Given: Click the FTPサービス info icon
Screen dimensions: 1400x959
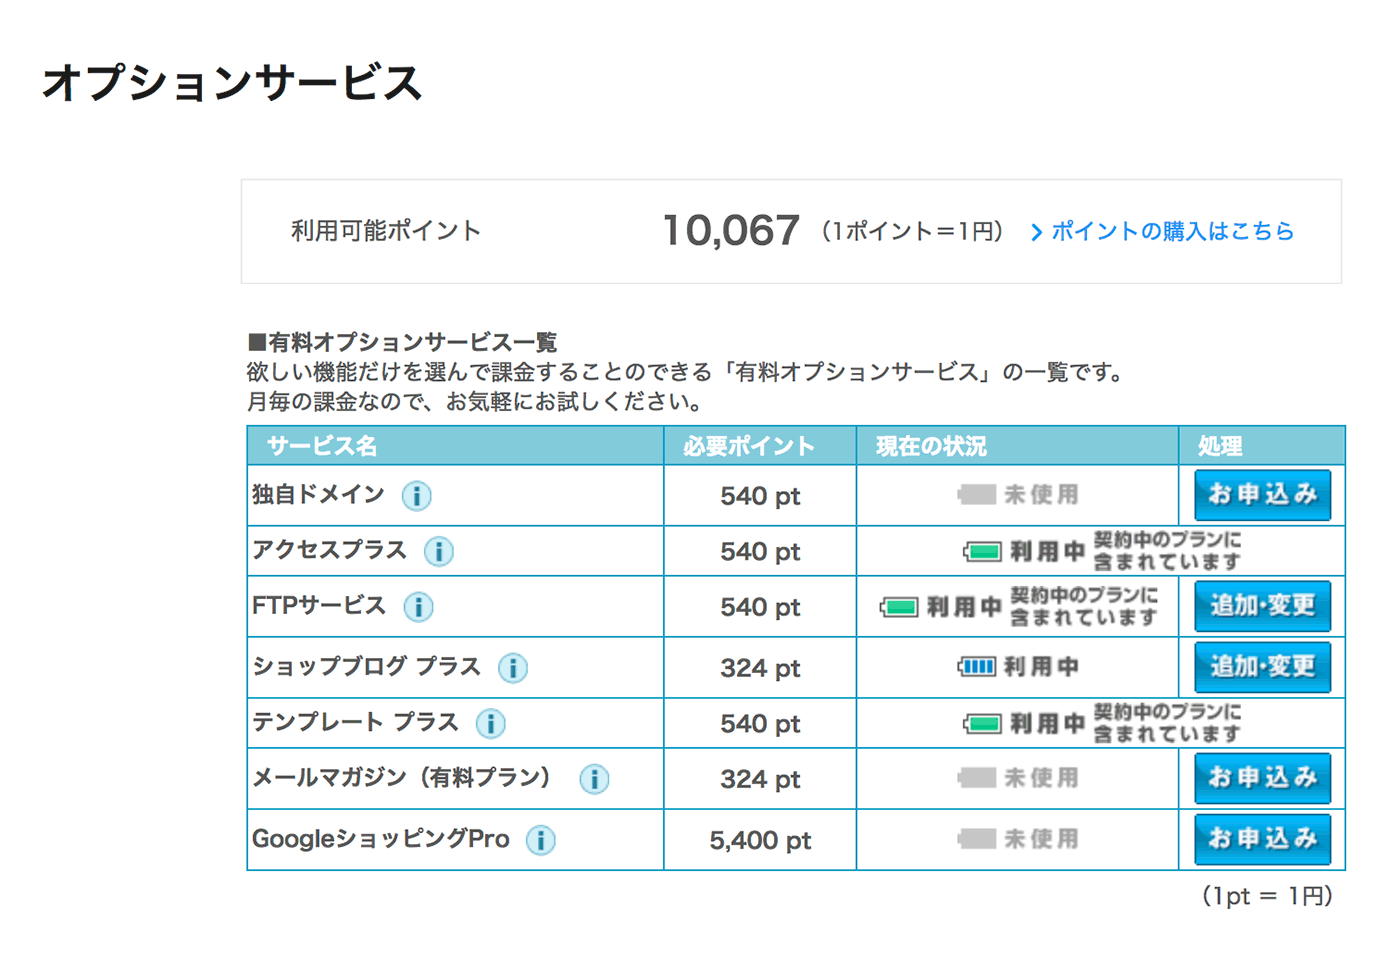Looking at the screenshot, I should click(x=418, y=607).
